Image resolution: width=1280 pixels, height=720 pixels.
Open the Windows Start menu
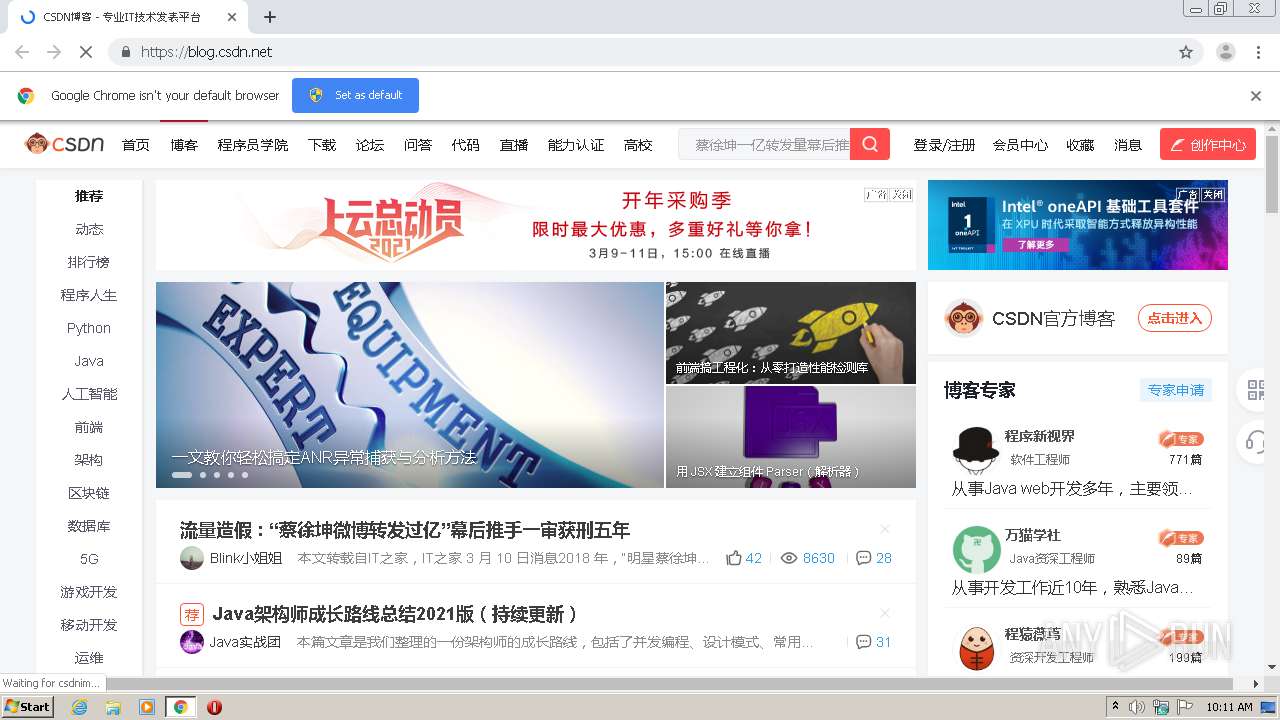(28, 707)
